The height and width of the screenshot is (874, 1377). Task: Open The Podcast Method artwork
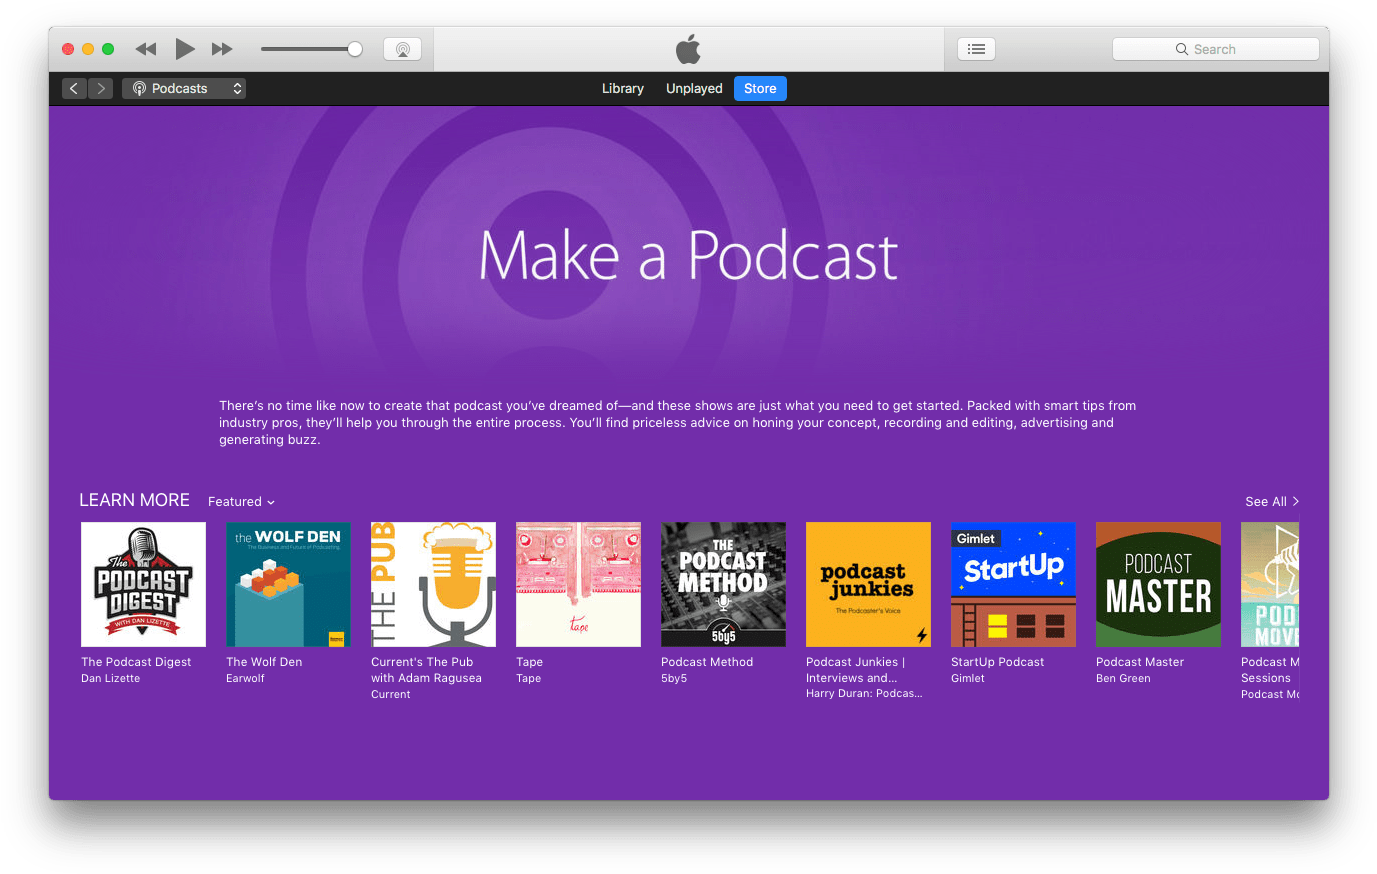pyautogui.click(x=723, y=584)
